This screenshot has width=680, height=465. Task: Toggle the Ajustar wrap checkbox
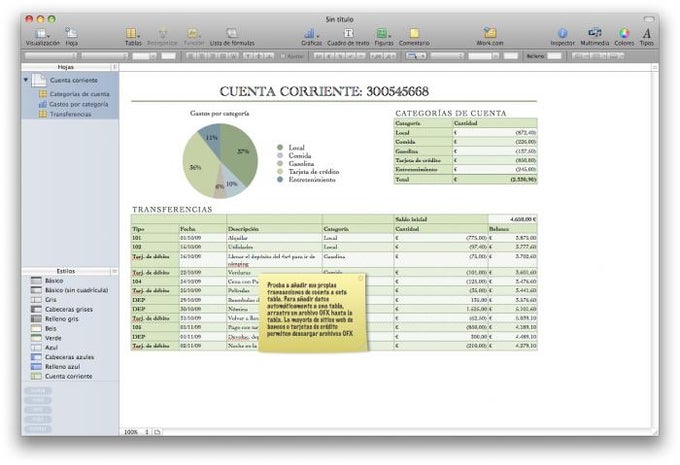point(283,56)
